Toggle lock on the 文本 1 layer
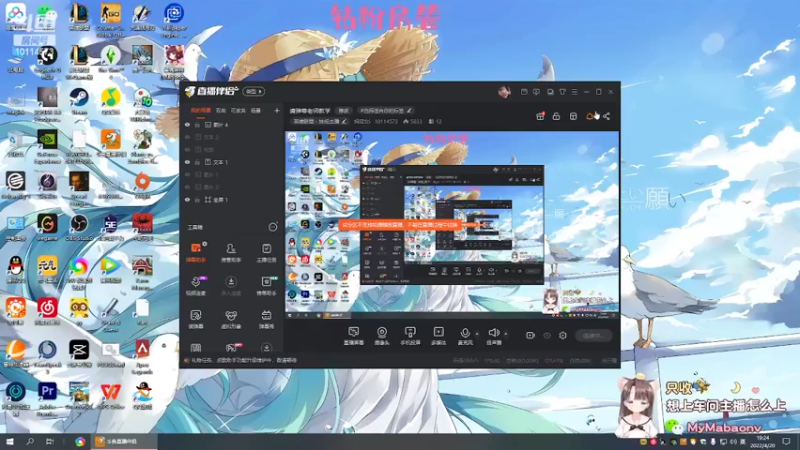This screenshot has width=800, height=450. pos(197,162)
